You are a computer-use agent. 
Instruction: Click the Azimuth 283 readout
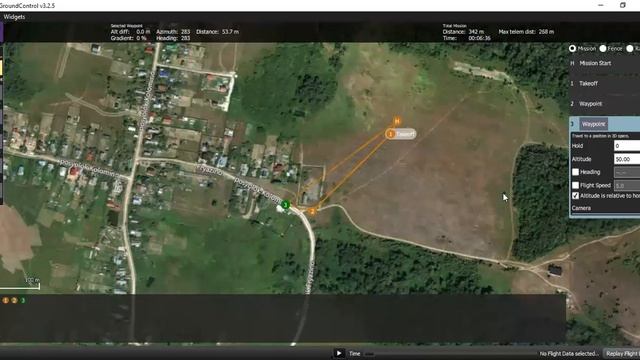coord(173,32)
